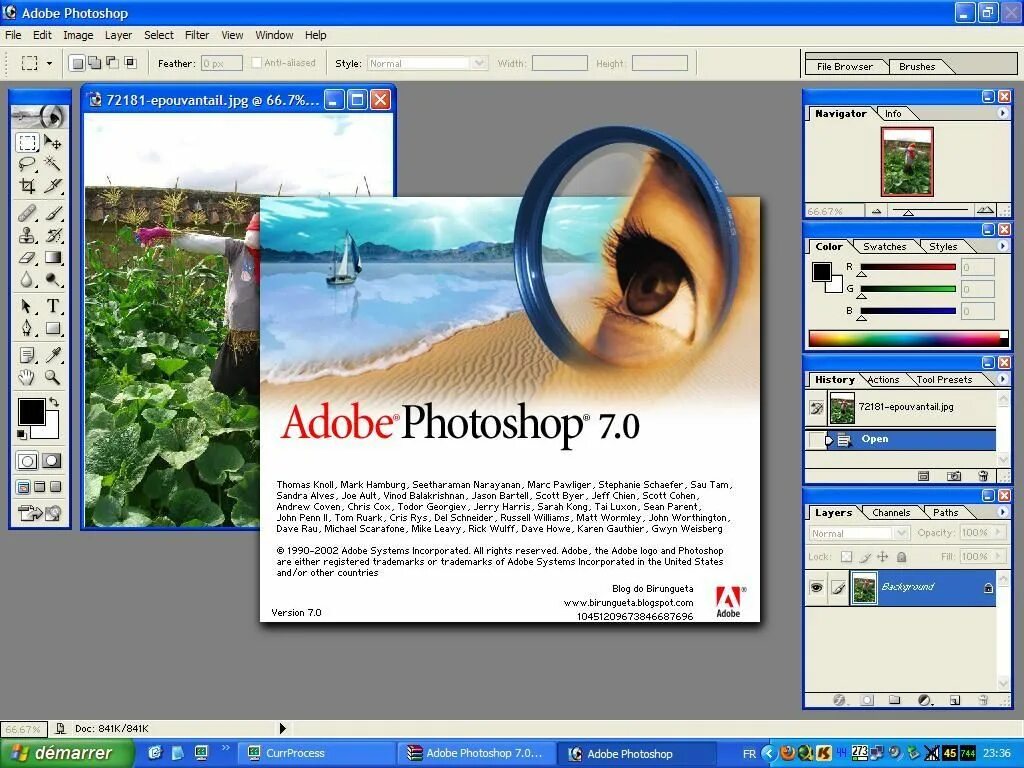This screenshot has width=1024, height=768.
Task: Click the Delete Layer trash icon
Action: pyautogui.click(x=983, y=700)
